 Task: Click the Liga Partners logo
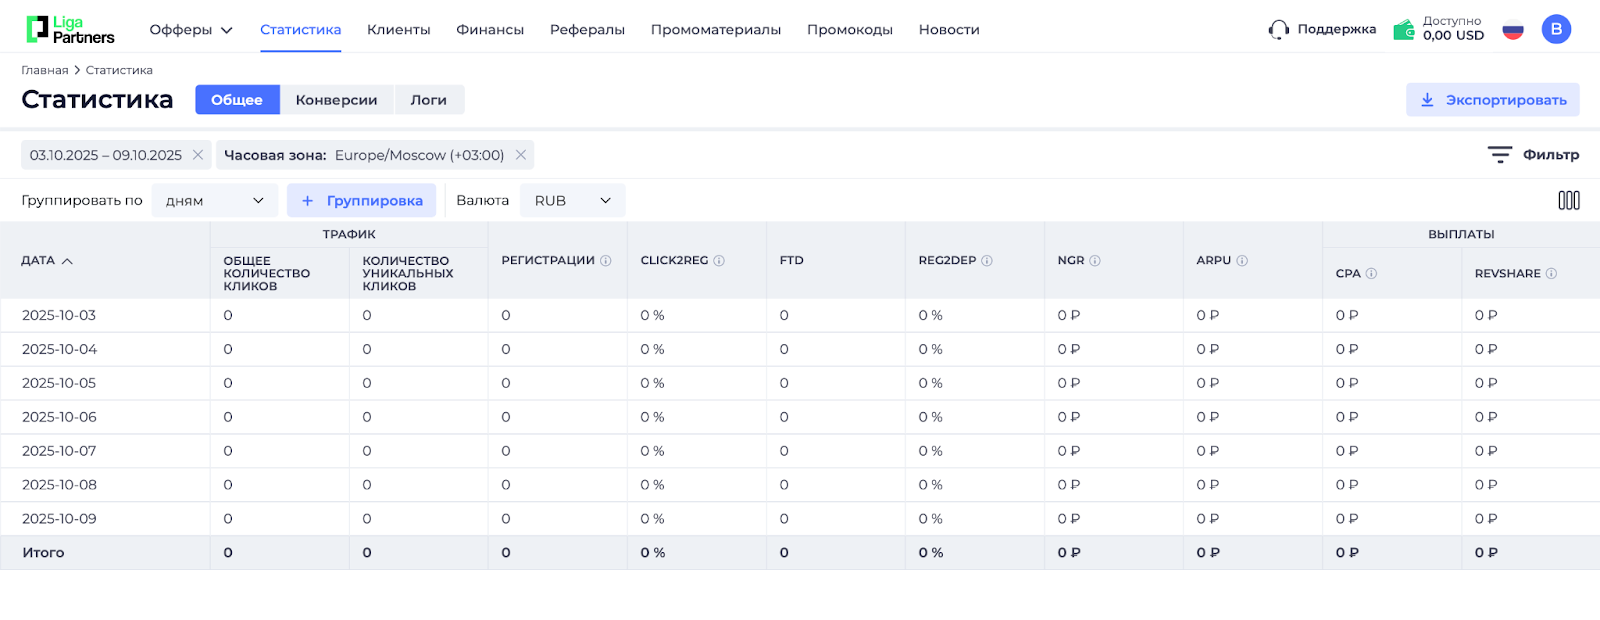[70, 30]
